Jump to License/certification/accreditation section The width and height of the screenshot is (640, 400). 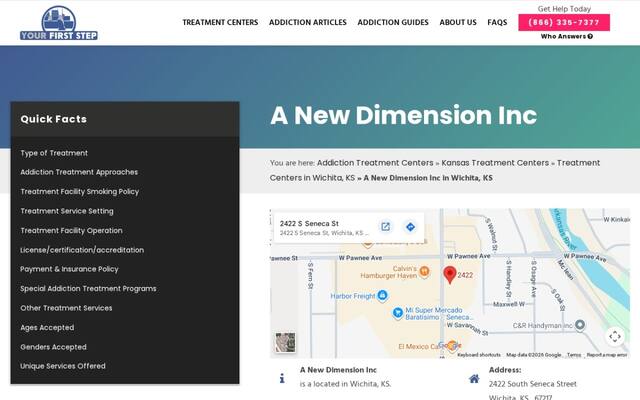click(82, 250)
